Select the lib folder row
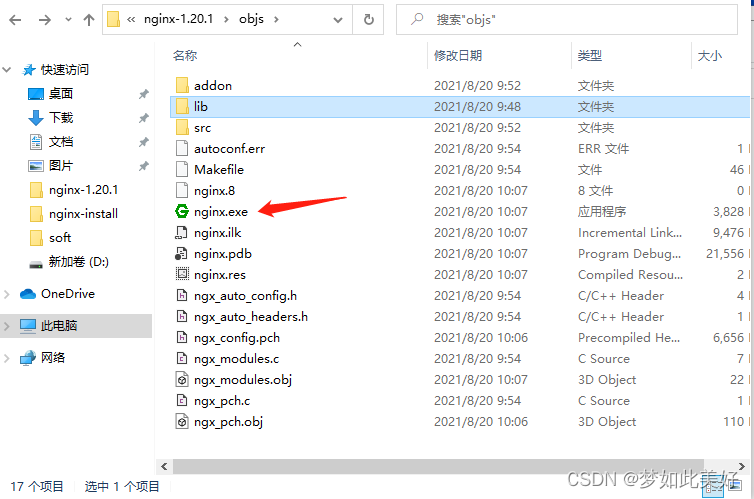Screen dimensions: 754x499 (x=460, y=107)
